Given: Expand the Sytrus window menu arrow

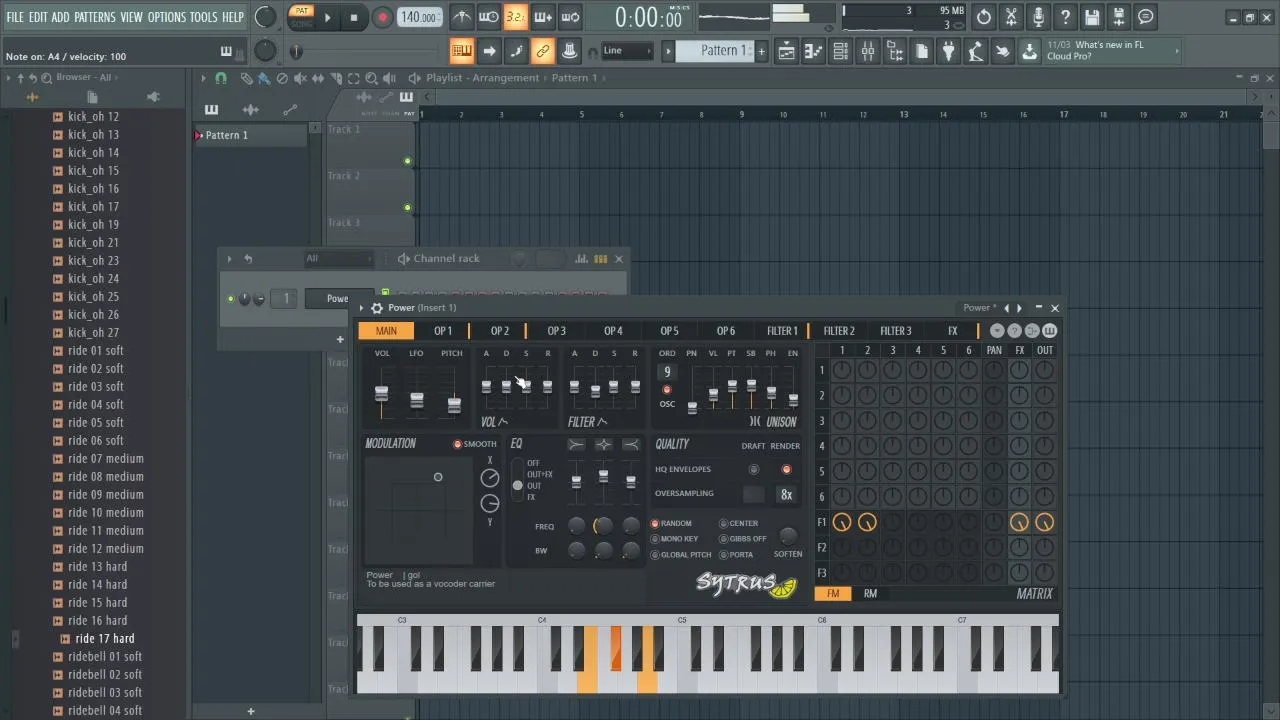Looking at the screenshot, I should click(362, 308).
